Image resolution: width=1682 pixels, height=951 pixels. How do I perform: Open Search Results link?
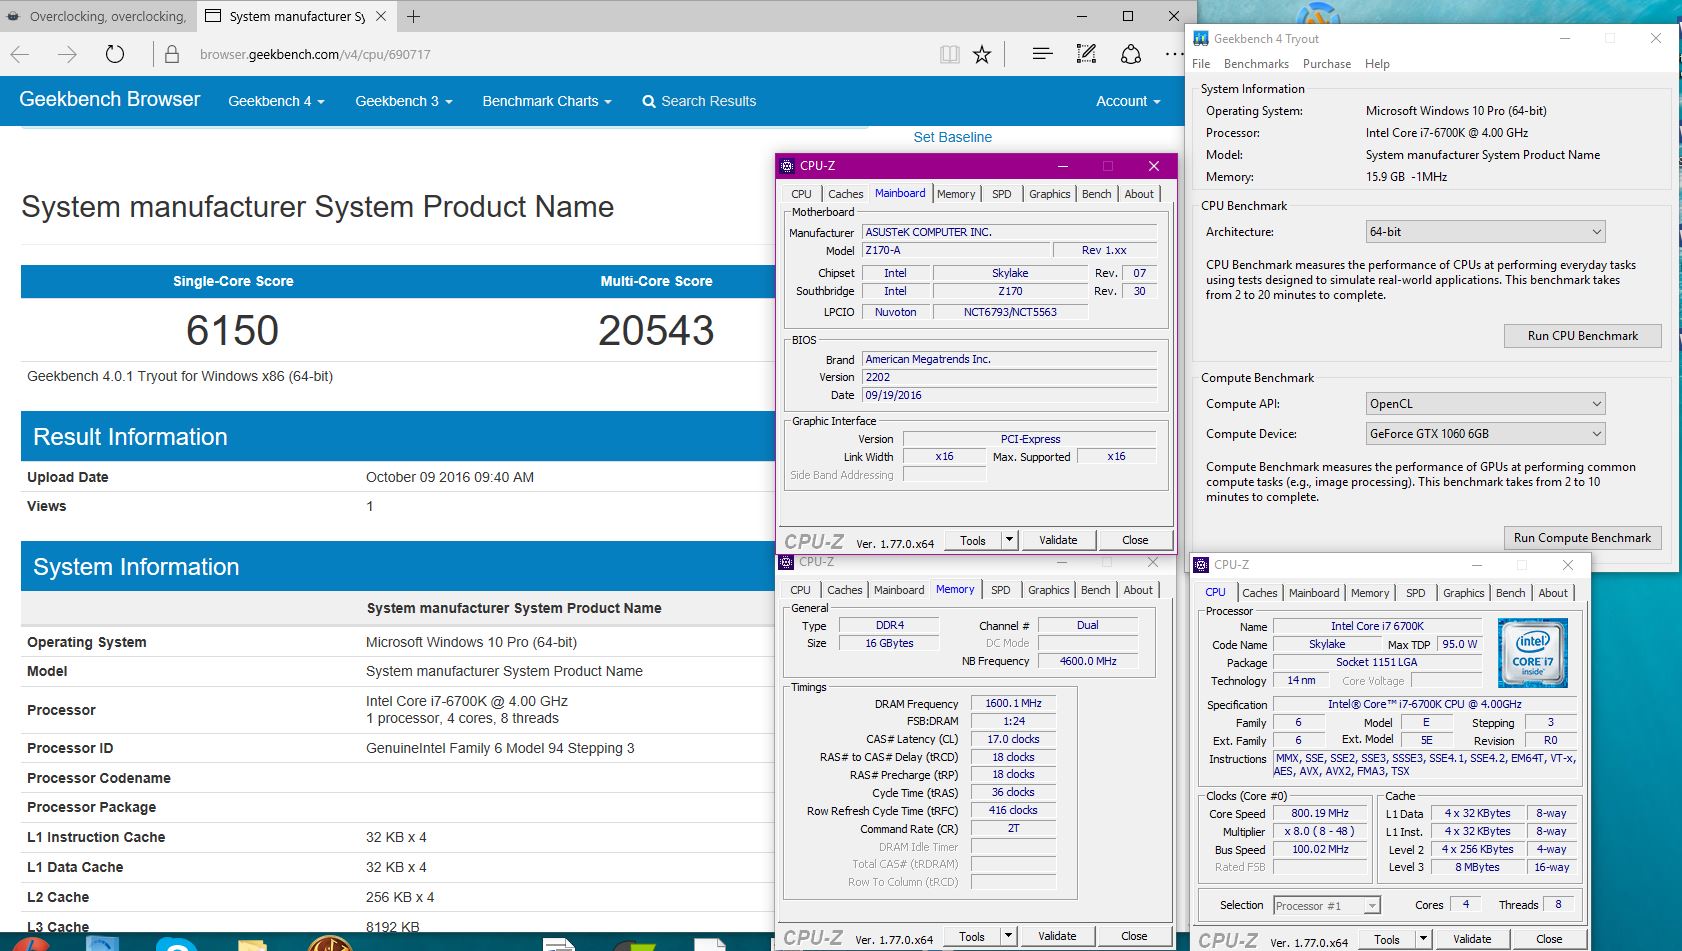tap(699, 101)
